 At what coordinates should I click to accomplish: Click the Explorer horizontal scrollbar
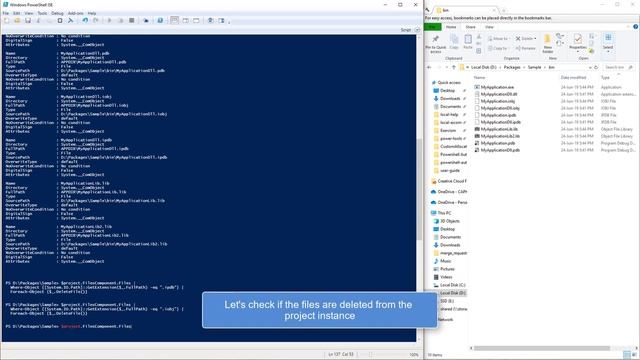(542, 348)
